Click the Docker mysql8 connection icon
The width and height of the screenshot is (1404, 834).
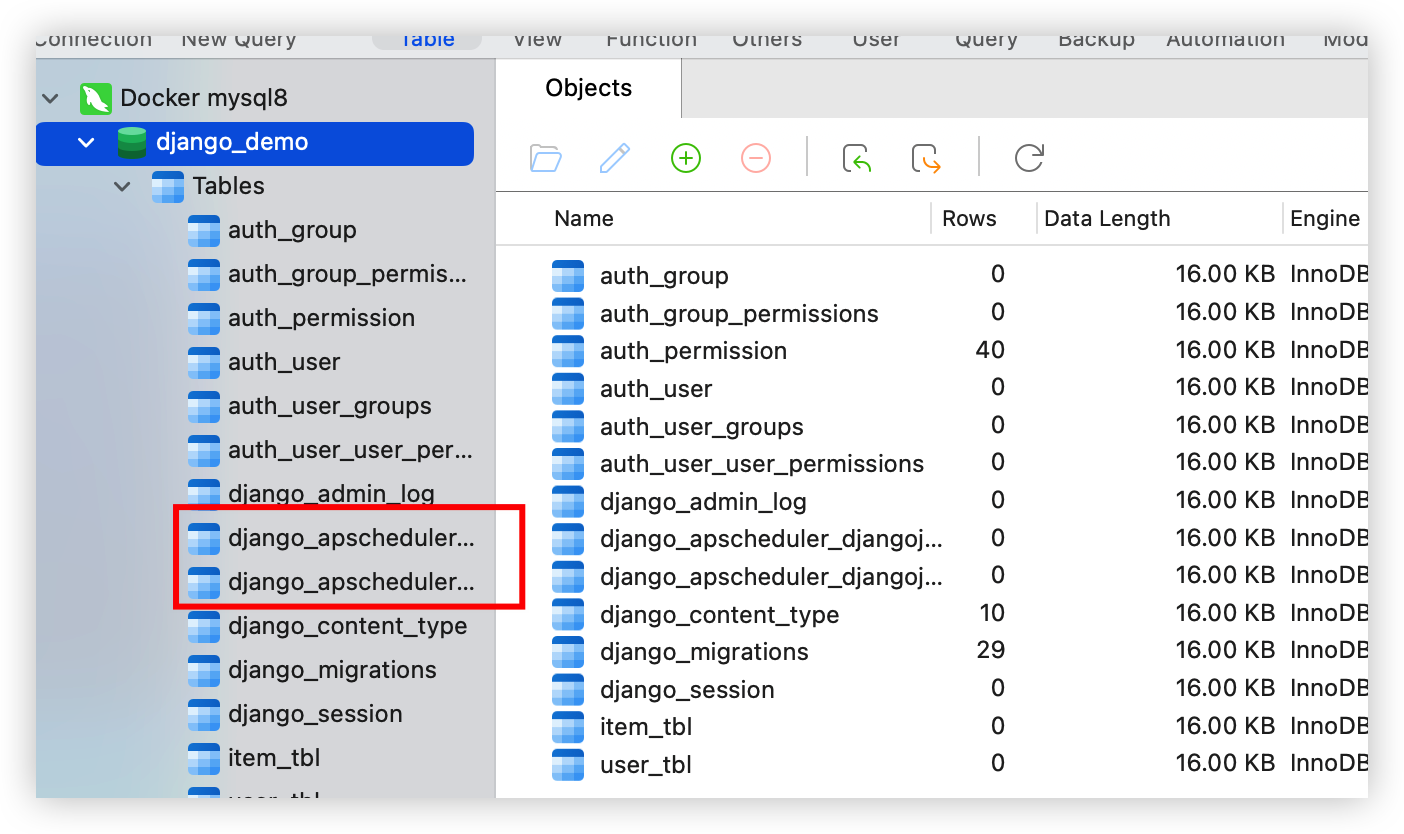tap(96, 98)
